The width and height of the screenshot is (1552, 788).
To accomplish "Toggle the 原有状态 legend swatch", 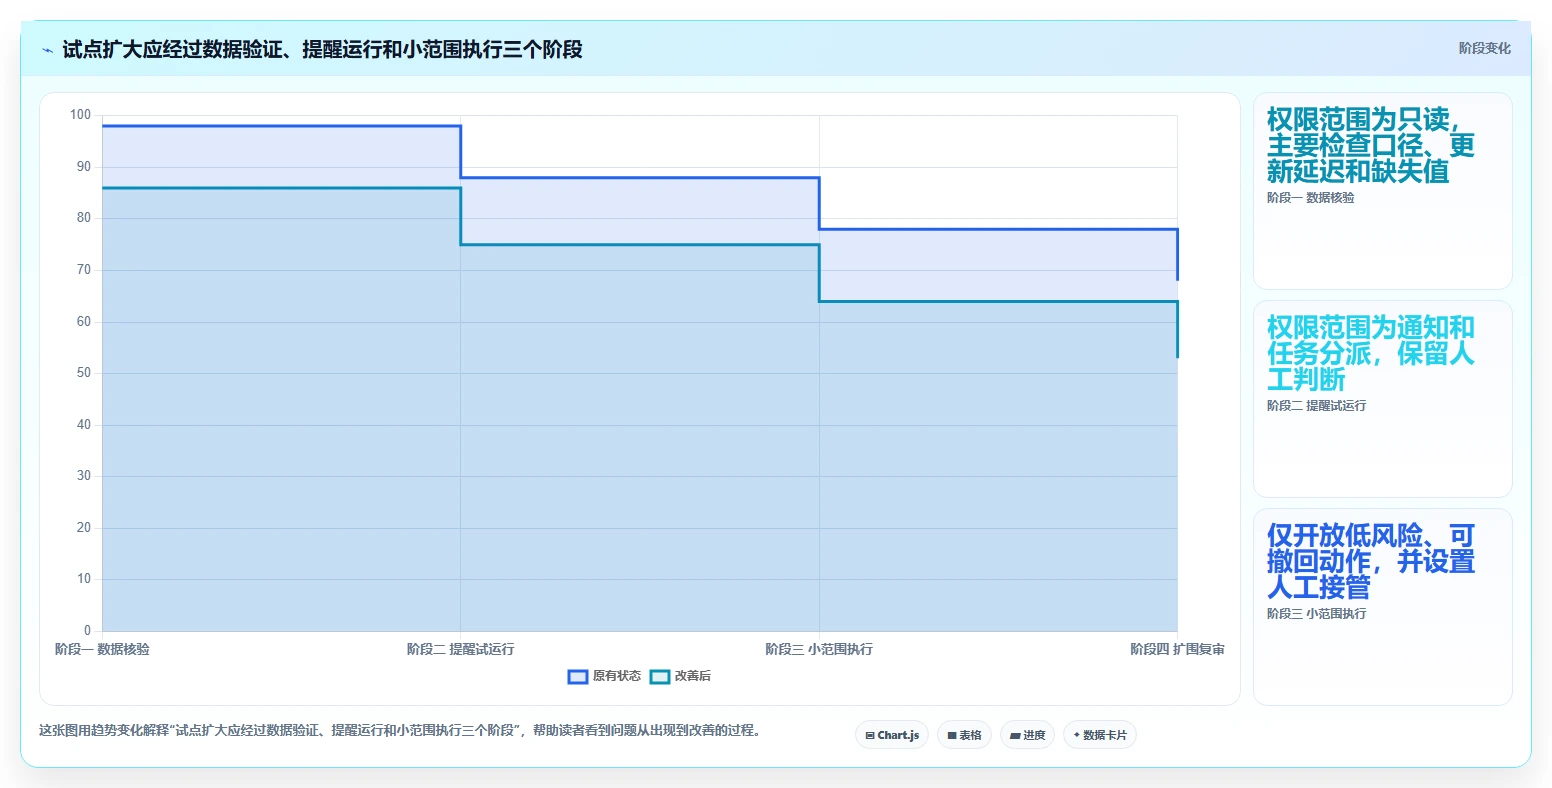I will coord(577,677).
